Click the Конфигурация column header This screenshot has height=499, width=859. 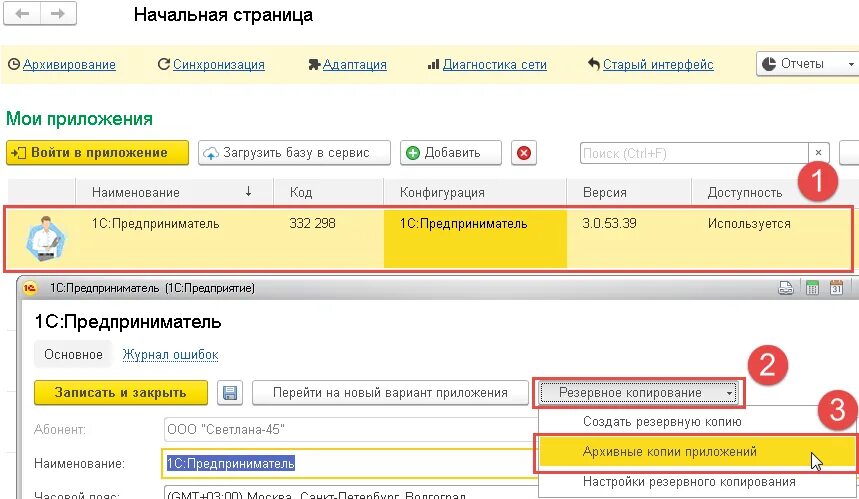coord(475,192)
